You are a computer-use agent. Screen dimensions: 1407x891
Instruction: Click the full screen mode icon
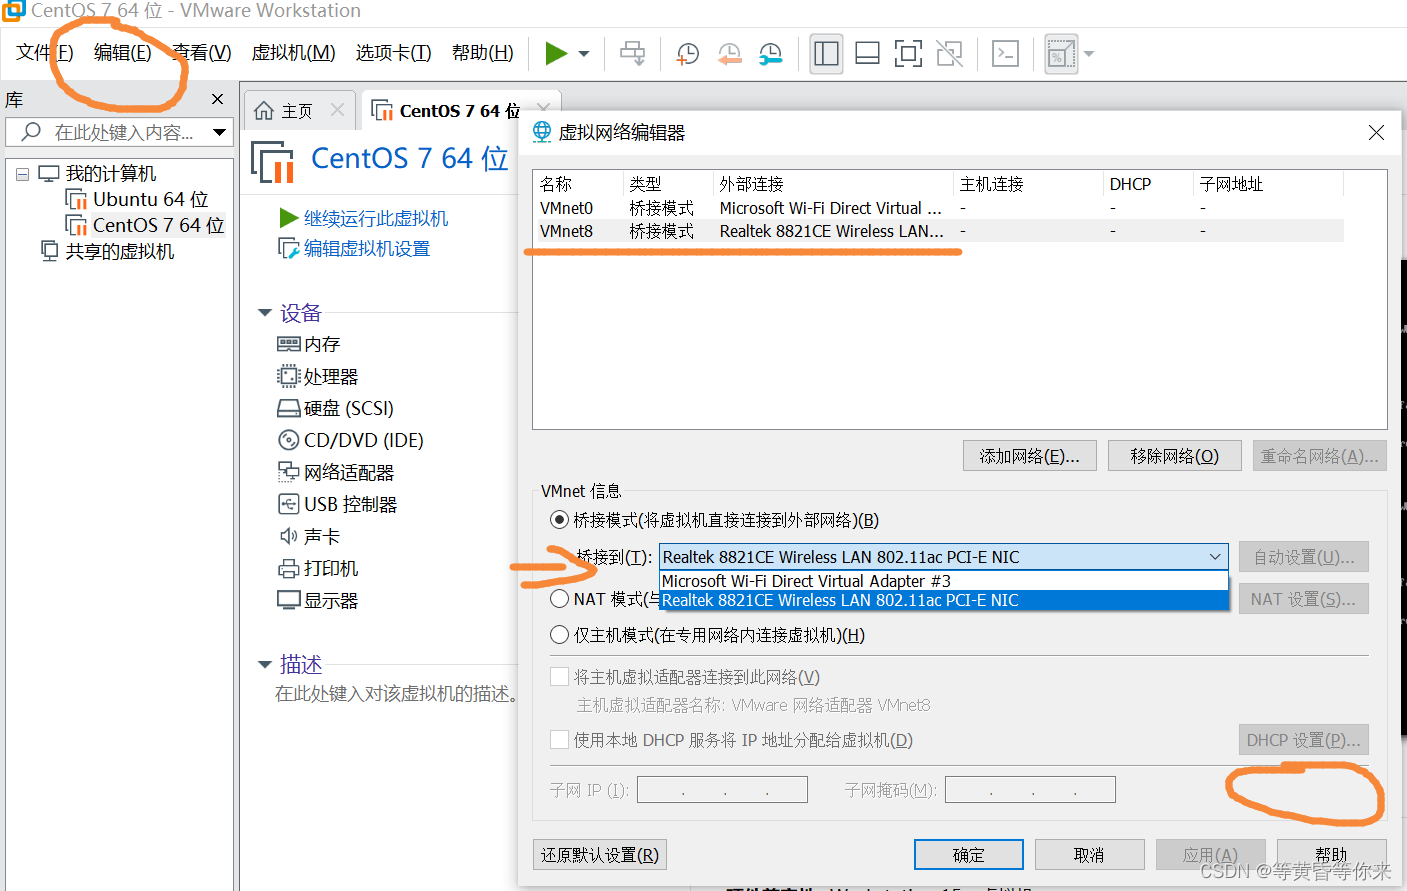point(908,54)
